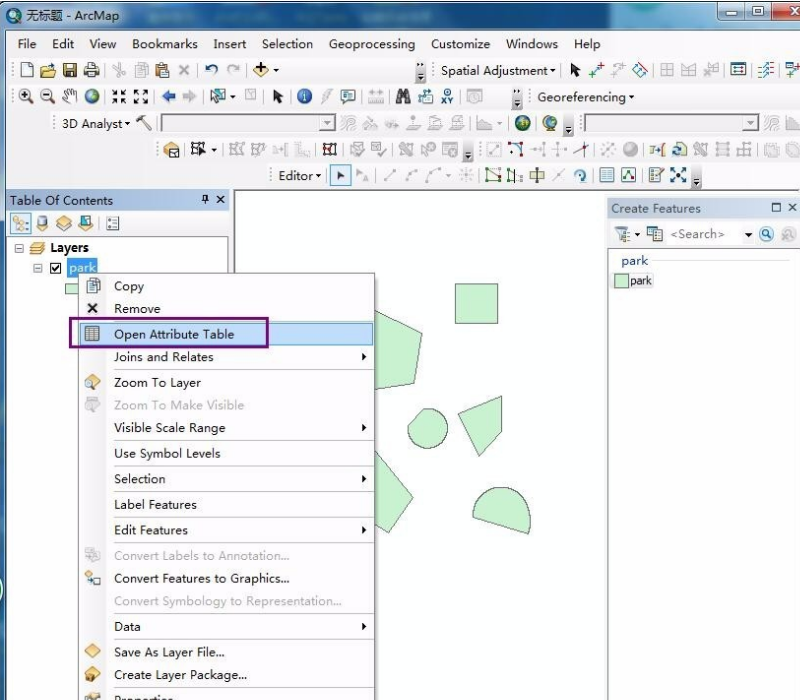Click the Select Elements black arrow tool

(x=278, y=96)
